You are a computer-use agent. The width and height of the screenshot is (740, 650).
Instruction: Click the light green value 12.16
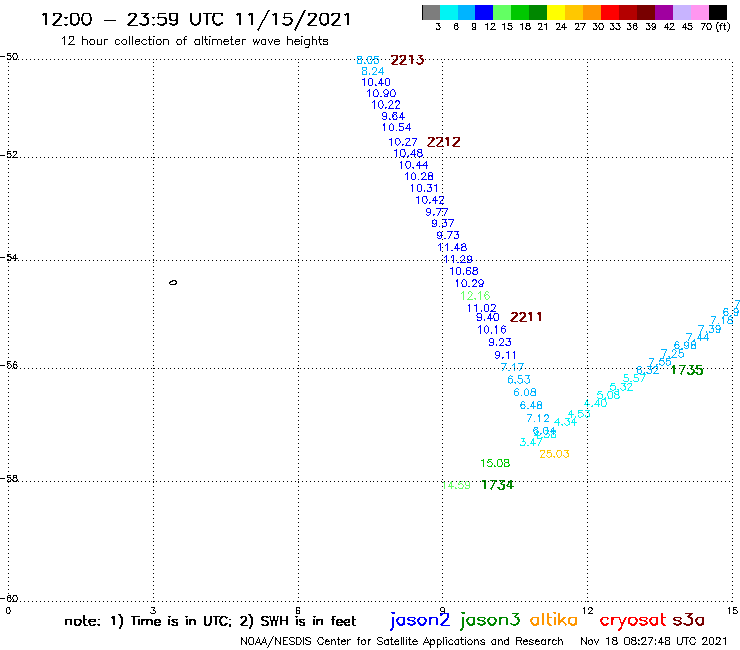475,296
